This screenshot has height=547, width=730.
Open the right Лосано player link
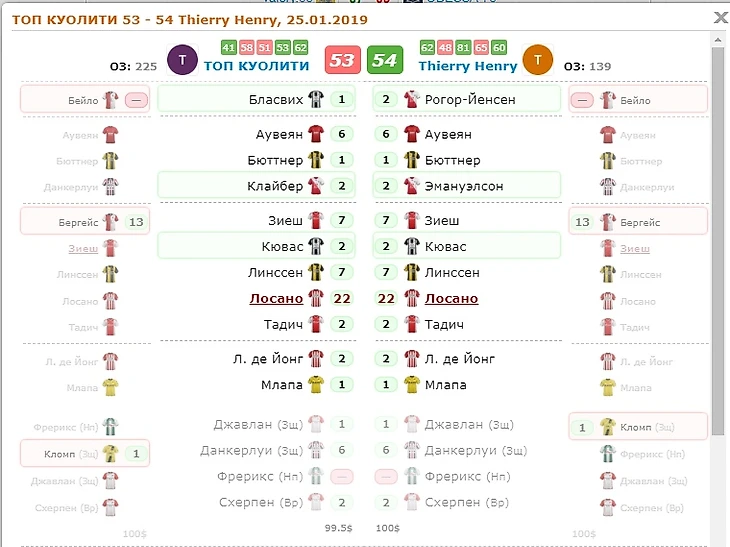452,298
